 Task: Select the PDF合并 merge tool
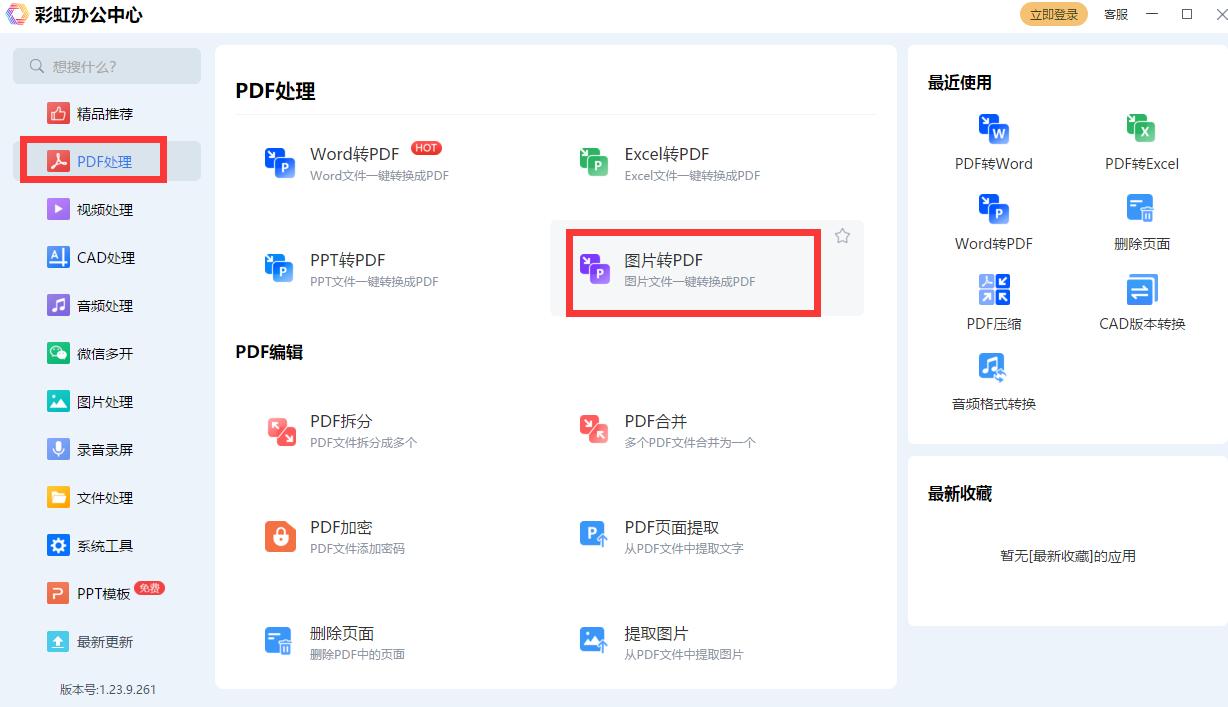coord(656,431)
